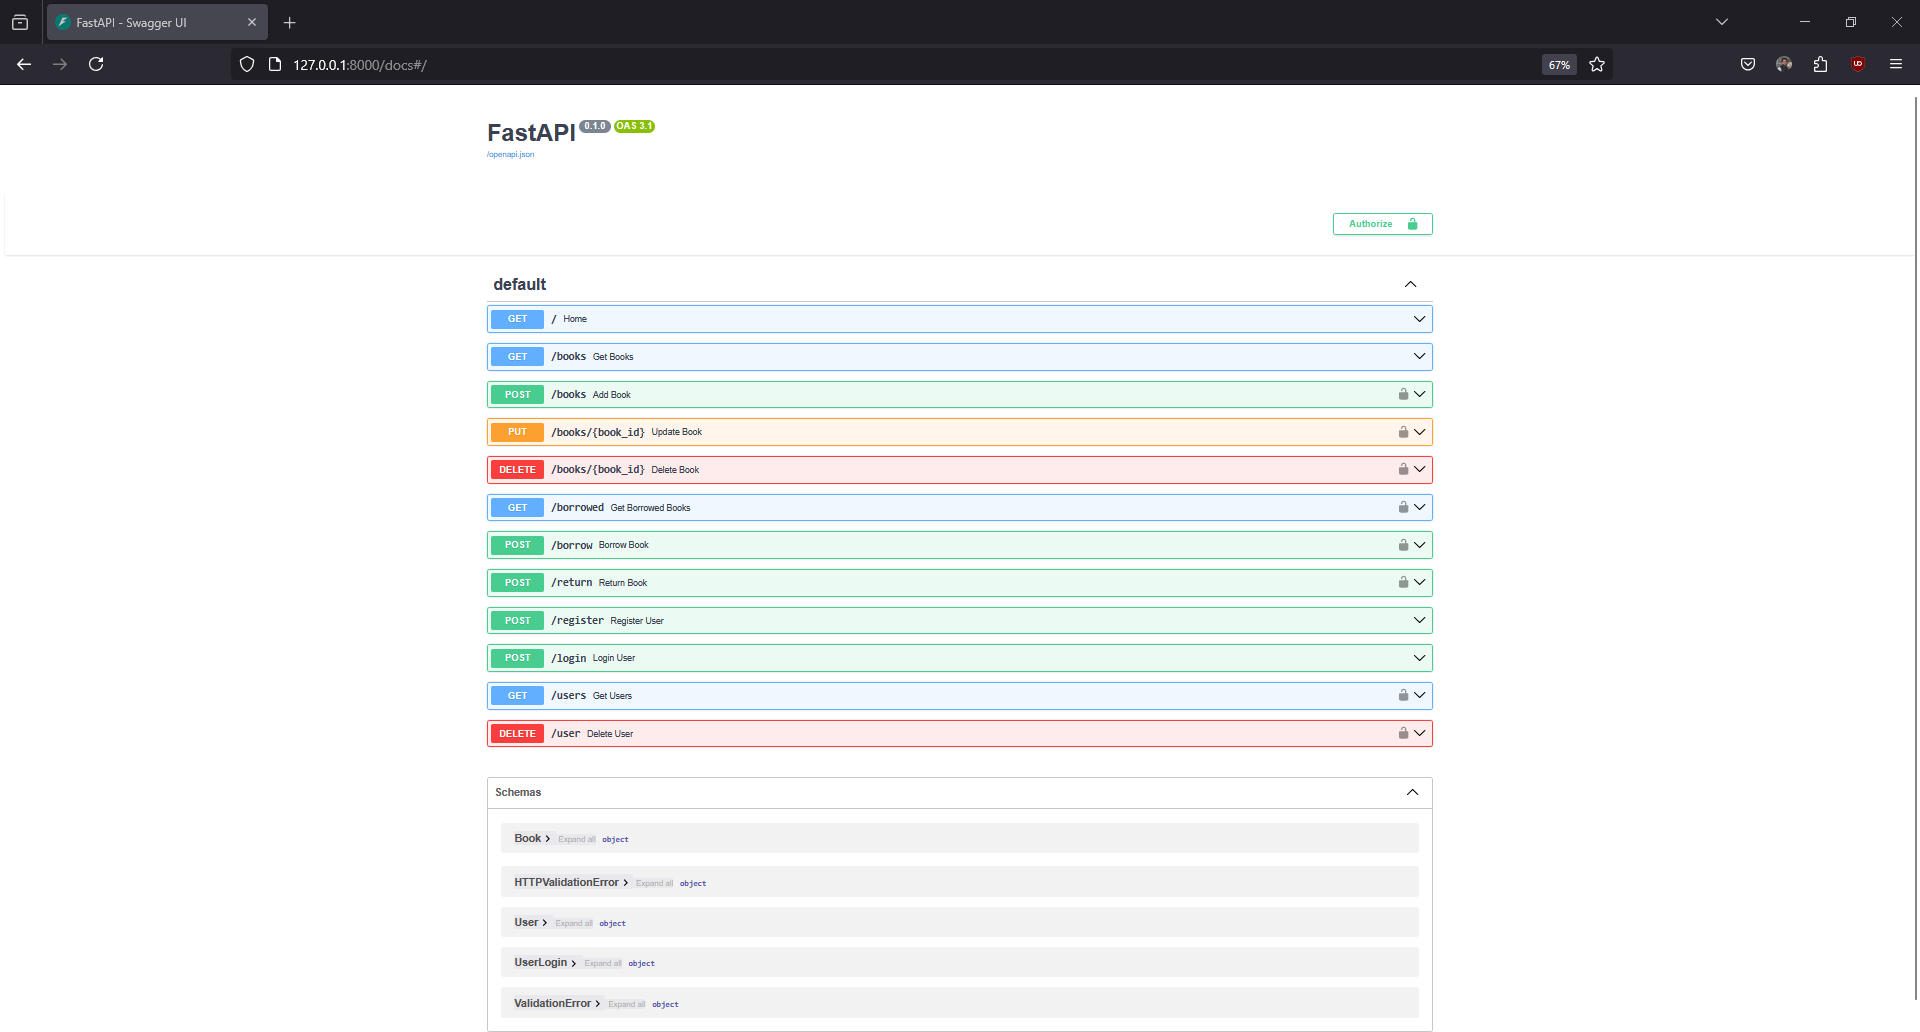Open the sidebar panel icon top-left
Viewport: 1920px width, 1032px height.
tap(20, 21)
